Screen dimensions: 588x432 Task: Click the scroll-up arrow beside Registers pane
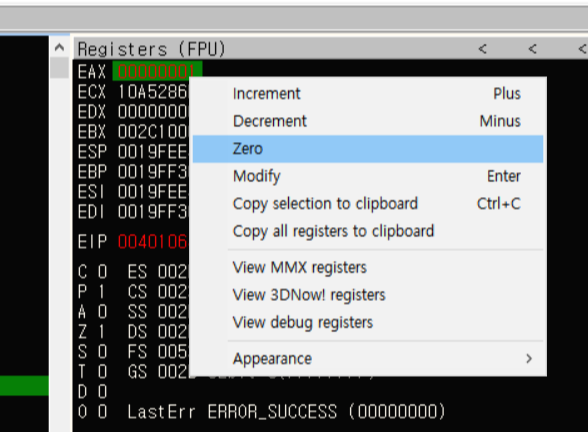click(59, 48)
